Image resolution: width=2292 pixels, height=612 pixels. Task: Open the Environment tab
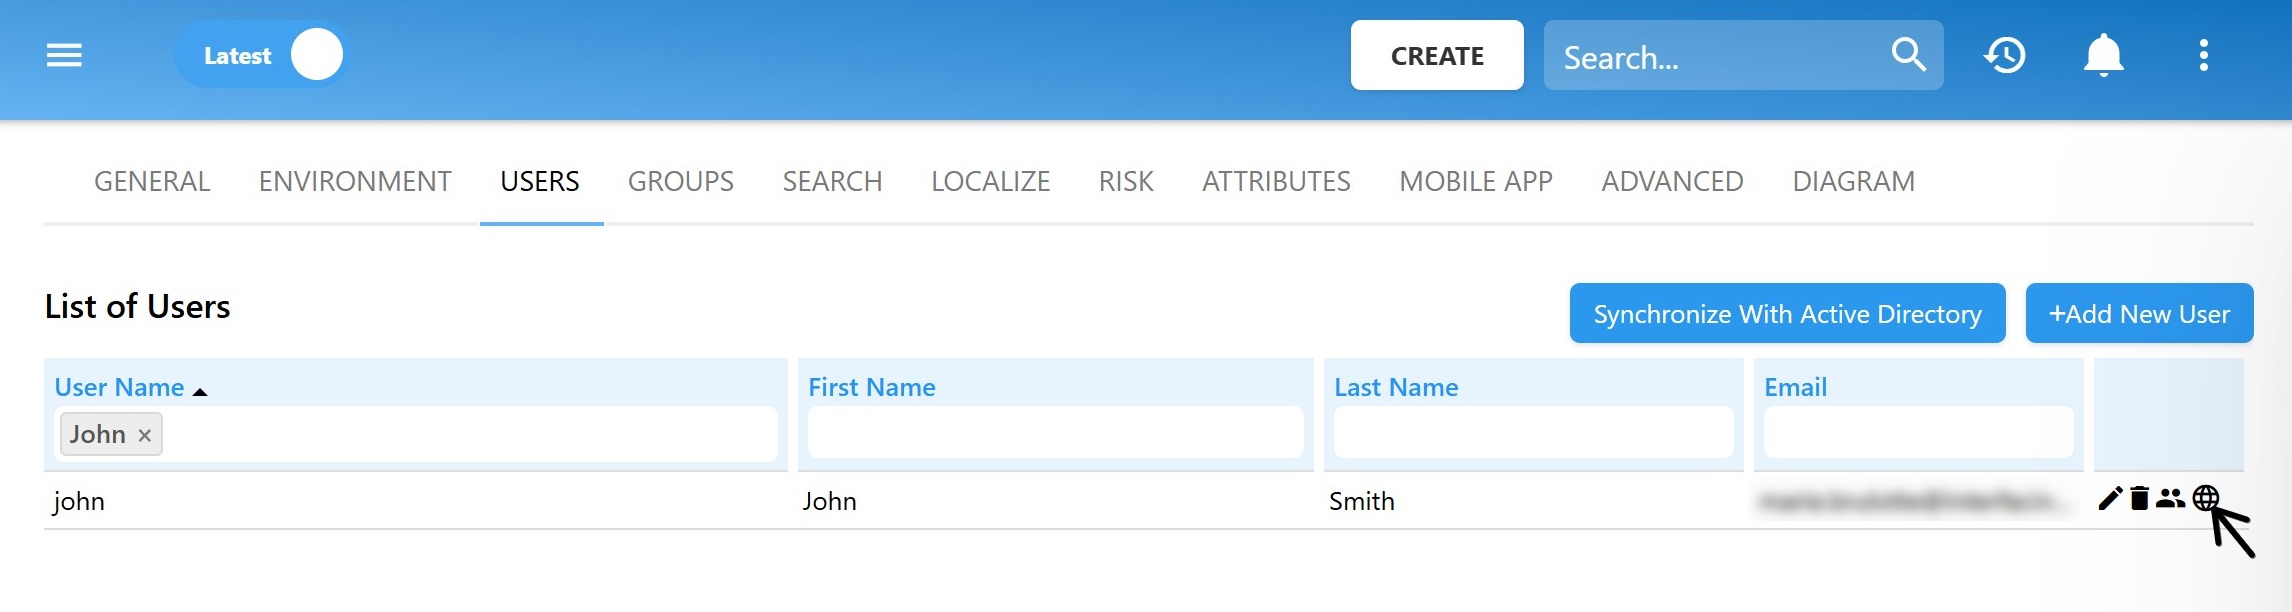point(355,181)
